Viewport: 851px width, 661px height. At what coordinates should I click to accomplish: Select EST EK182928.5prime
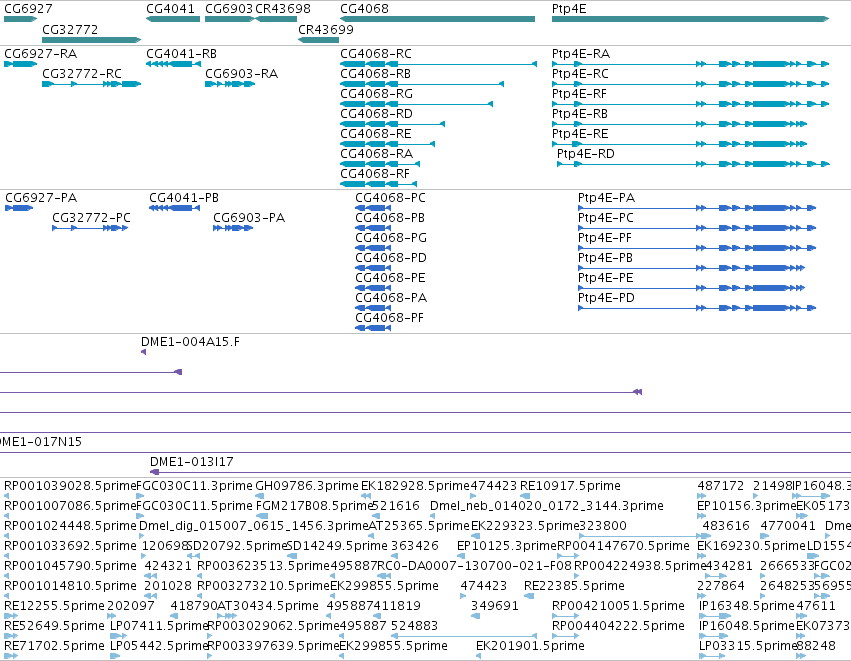[415, 486]
